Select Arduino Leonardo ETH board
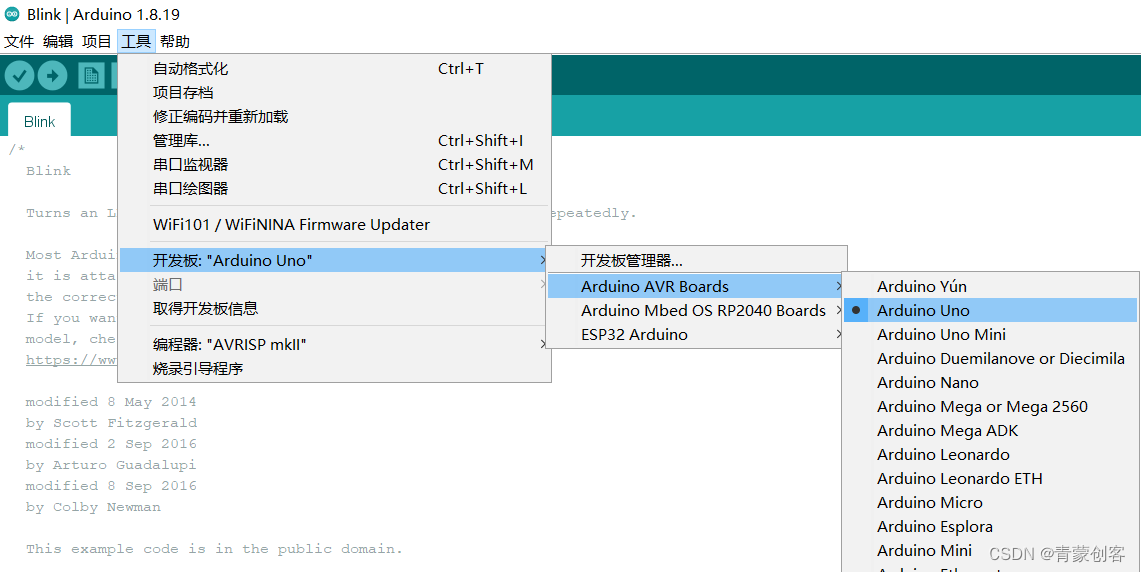The image size is (1141, 572). pyautogui.click(x=990, y=478)
